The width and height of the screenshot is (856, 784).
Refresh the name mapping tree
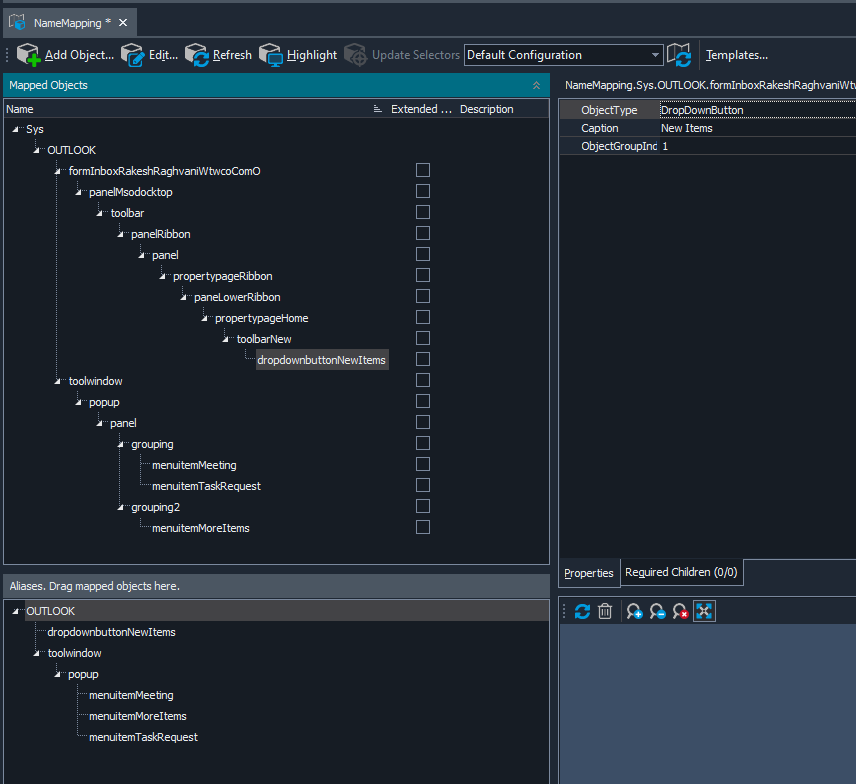pos(197,55)
